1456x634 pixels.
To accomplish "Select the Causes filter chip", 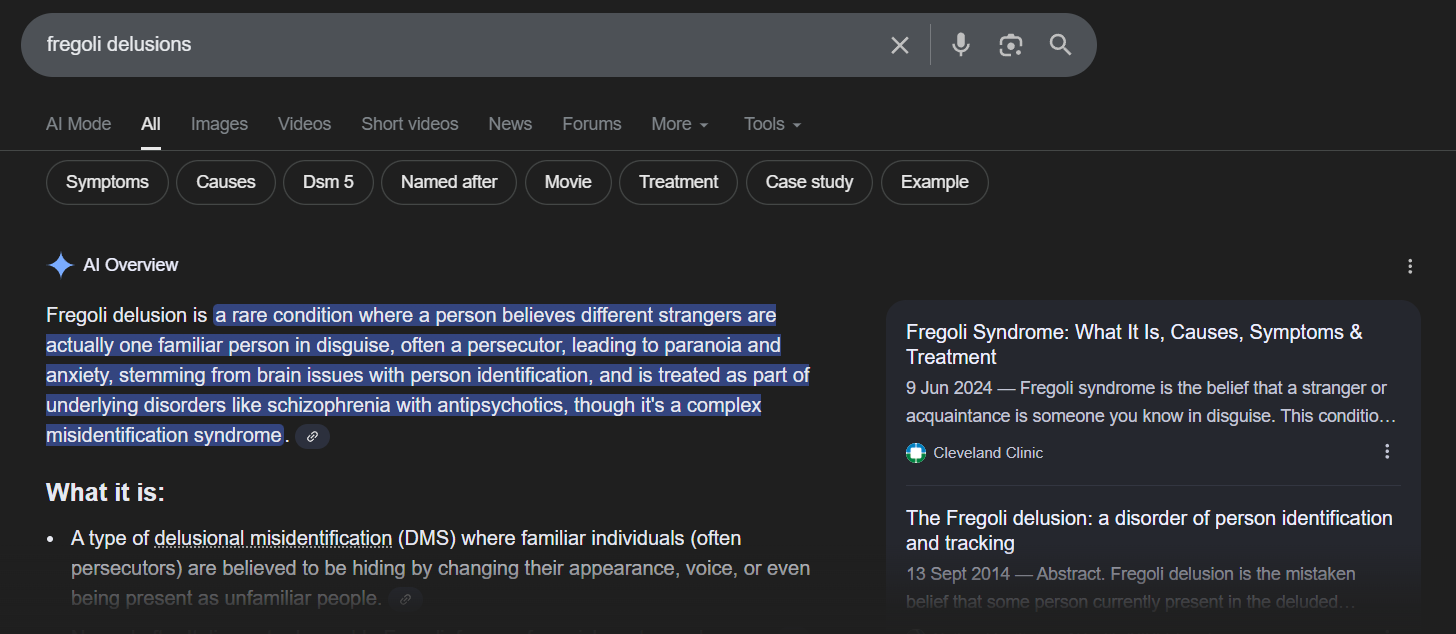I will coord(226,182).
